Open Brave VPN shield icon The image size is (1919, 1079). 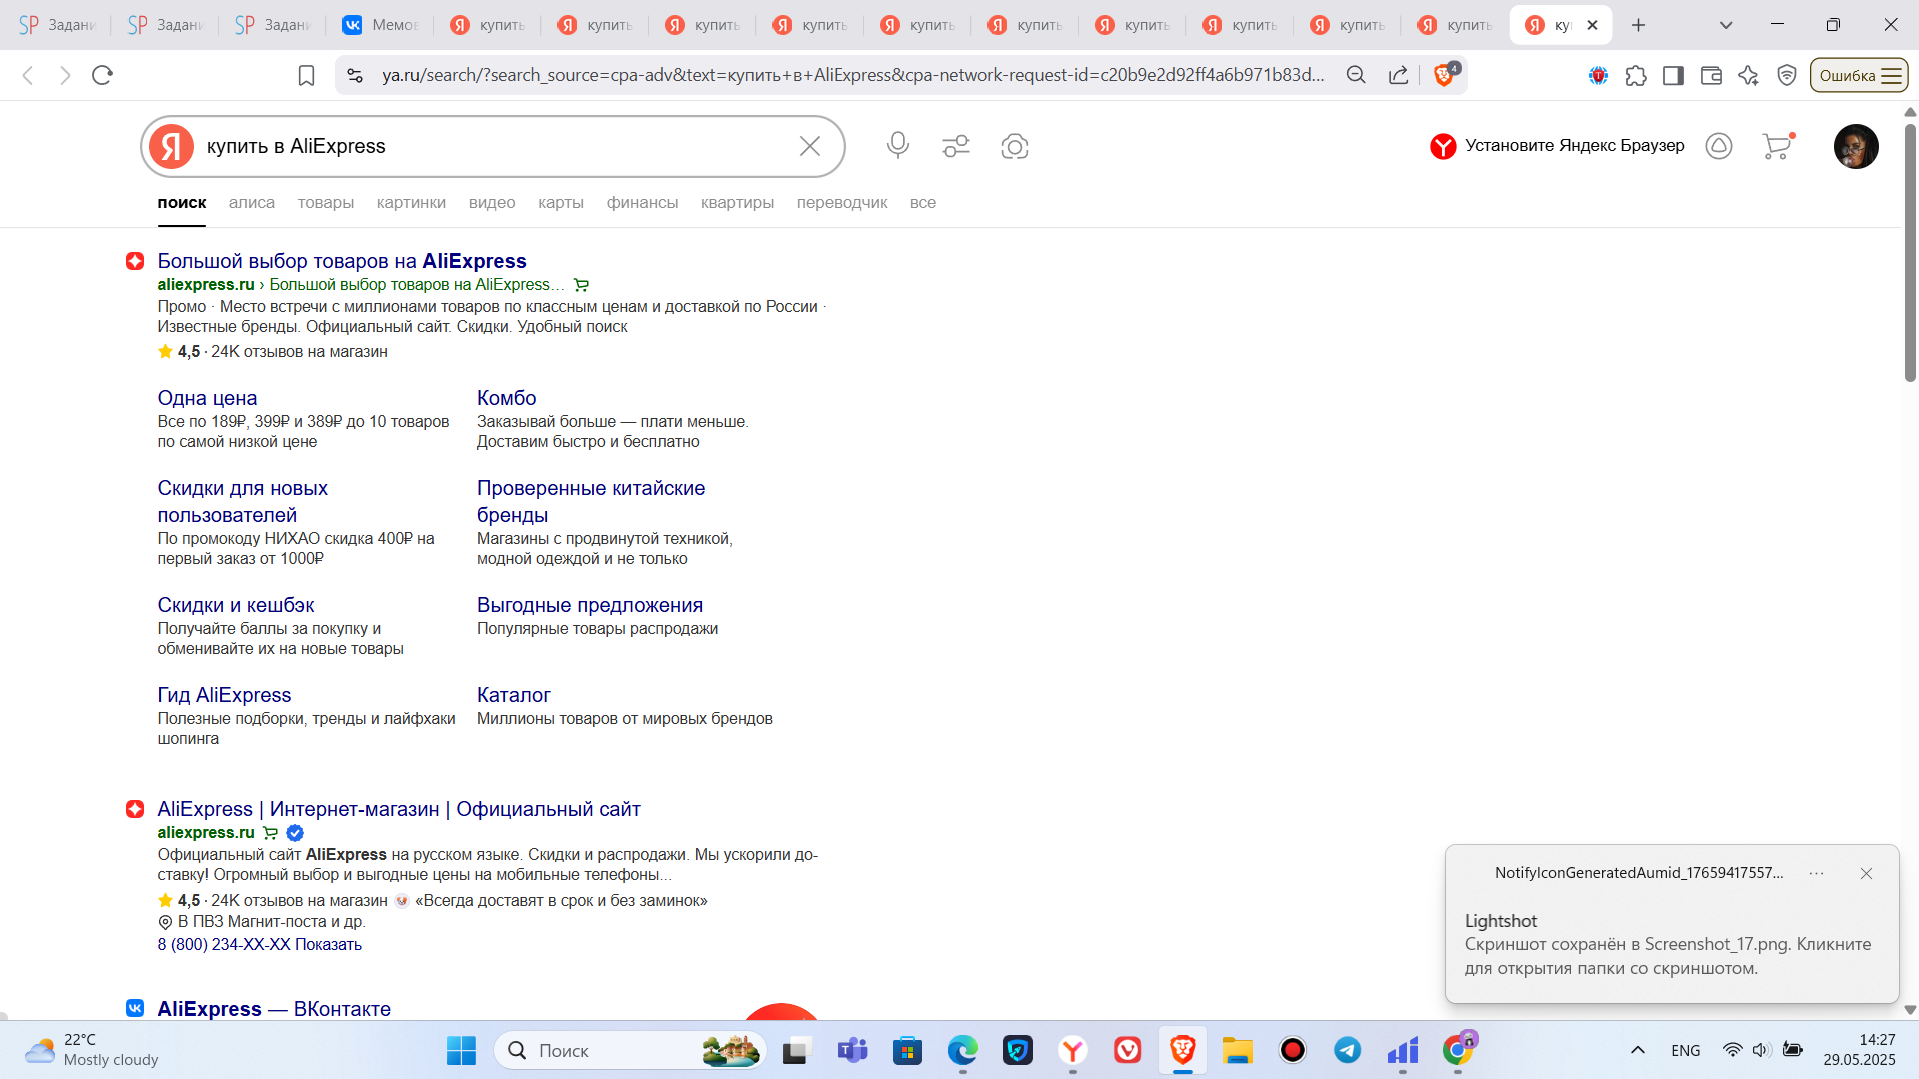[1787, 75]
